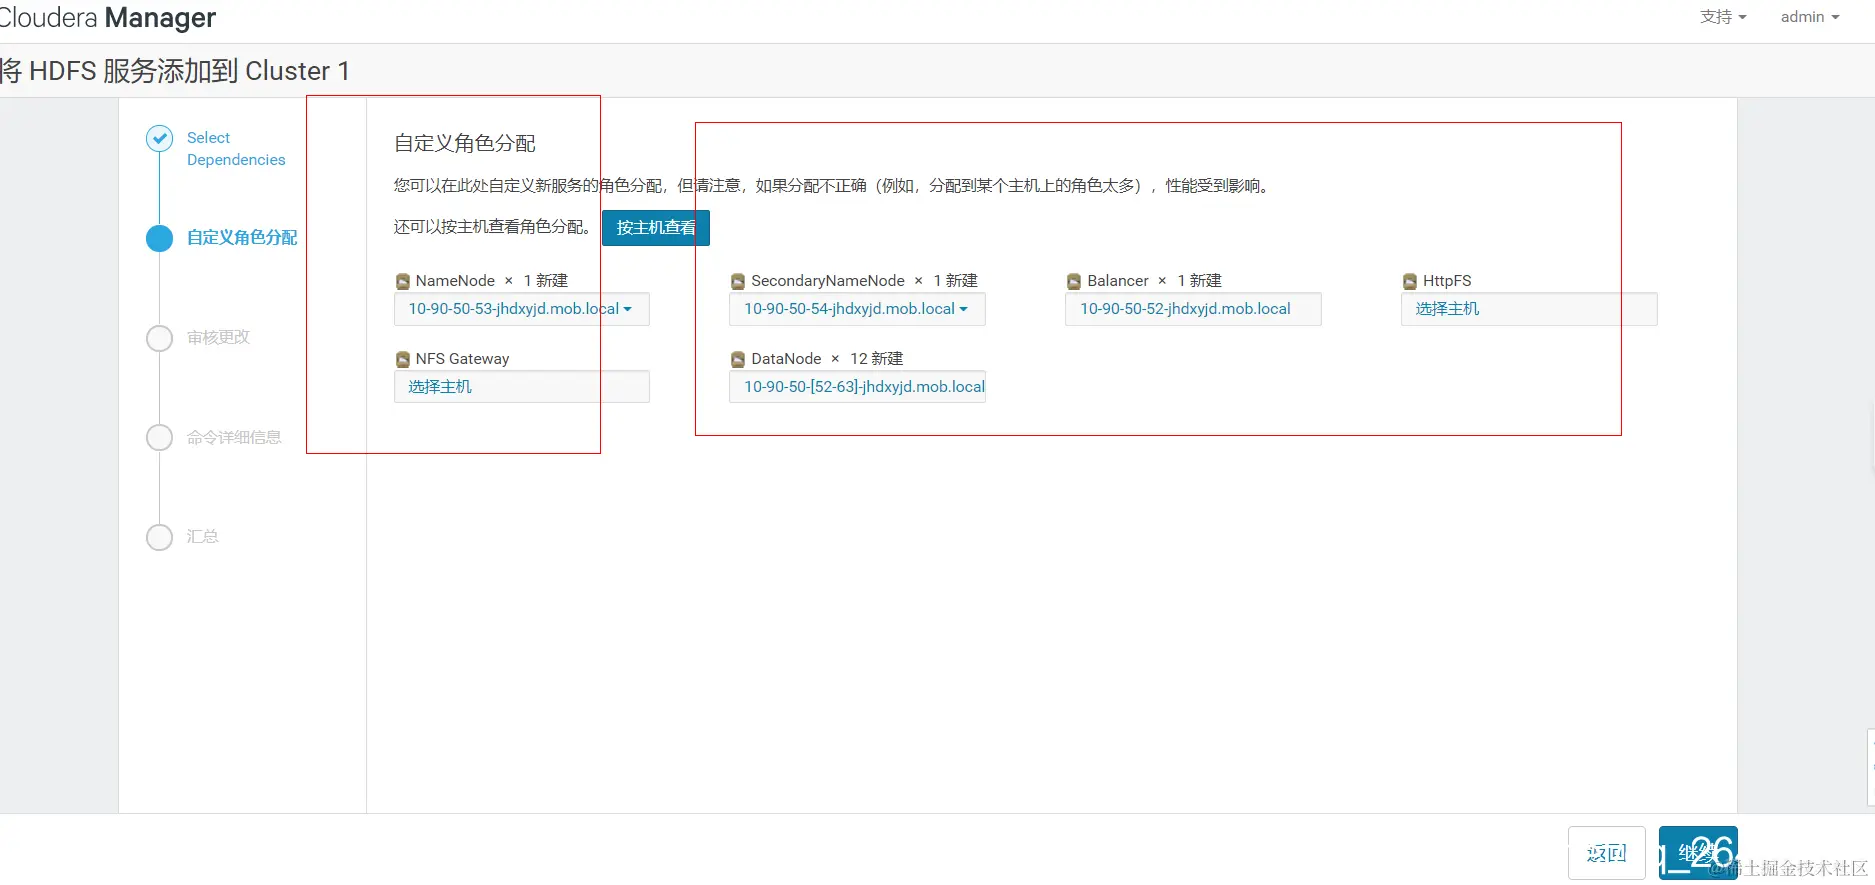Viewport: 1875px width, 885px height.
Task: Click the NFS Gateway role icon
Action: pos(403,359)
